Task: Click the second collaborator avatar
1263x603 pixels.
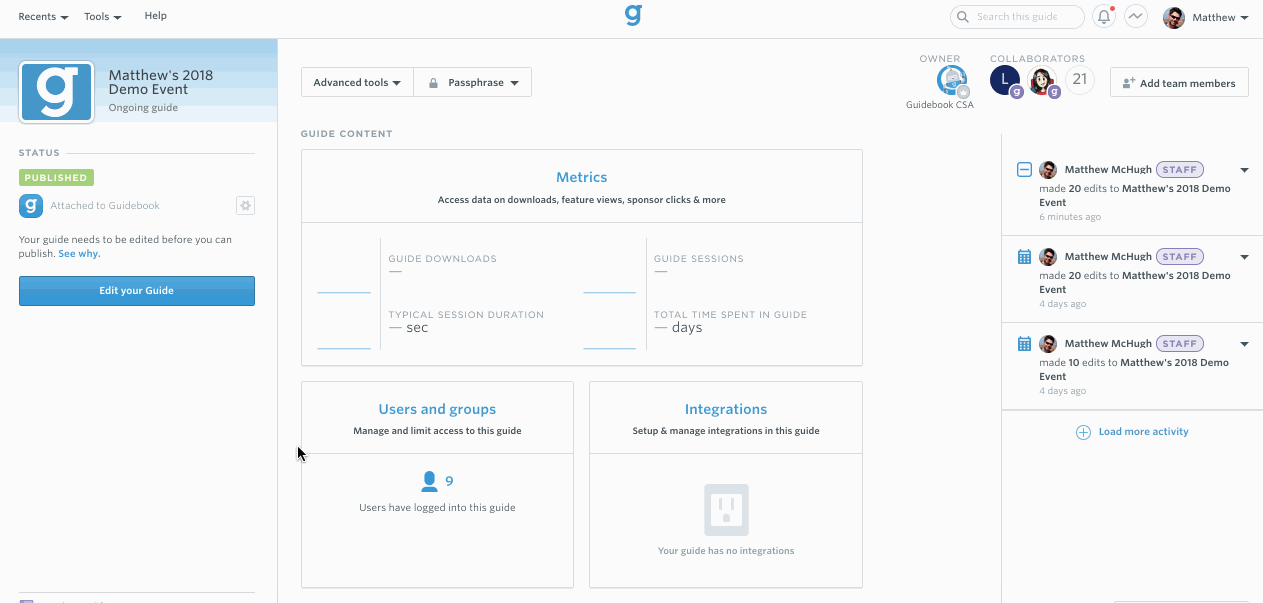Action: tap(1043, 81)
